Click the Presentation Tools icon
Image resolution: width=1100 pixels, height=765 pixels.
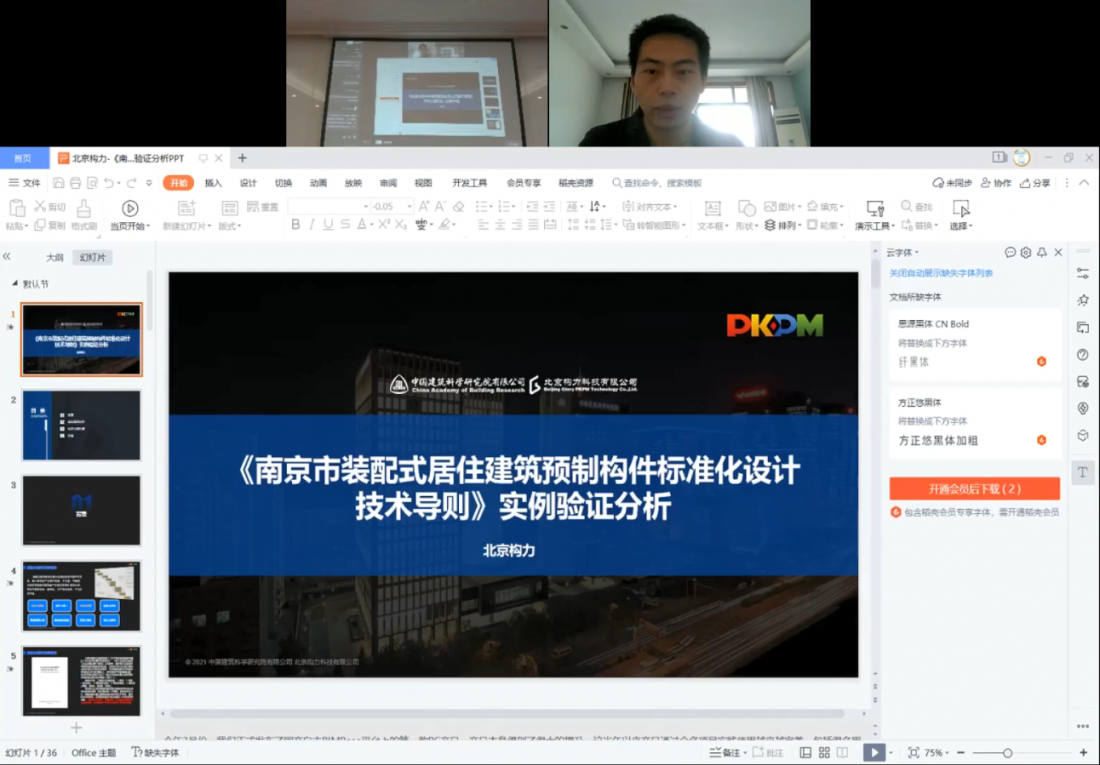[875, 208]
